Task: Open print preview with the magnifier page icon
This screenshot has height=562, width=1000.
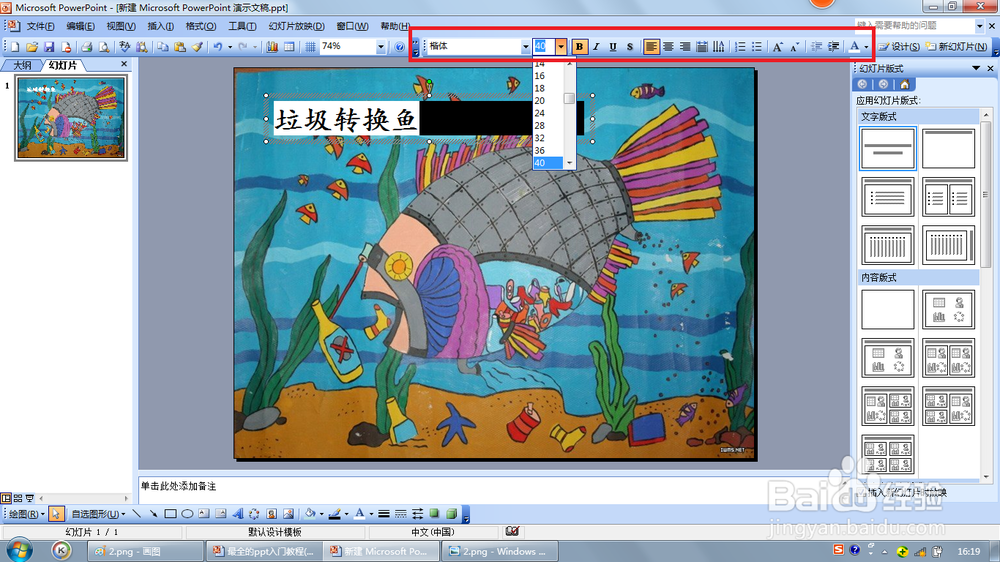Action: 103,47
